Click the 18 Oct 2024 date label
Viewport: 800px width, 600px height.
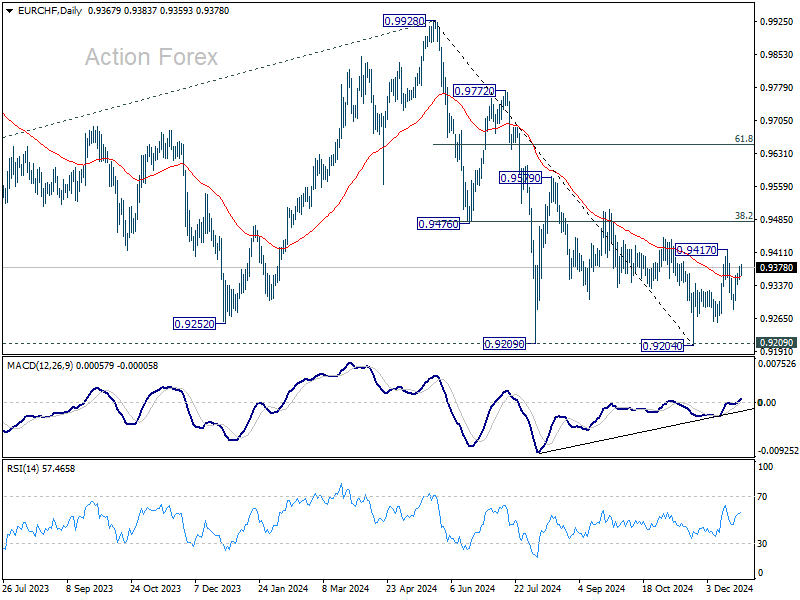pos(667,589)
